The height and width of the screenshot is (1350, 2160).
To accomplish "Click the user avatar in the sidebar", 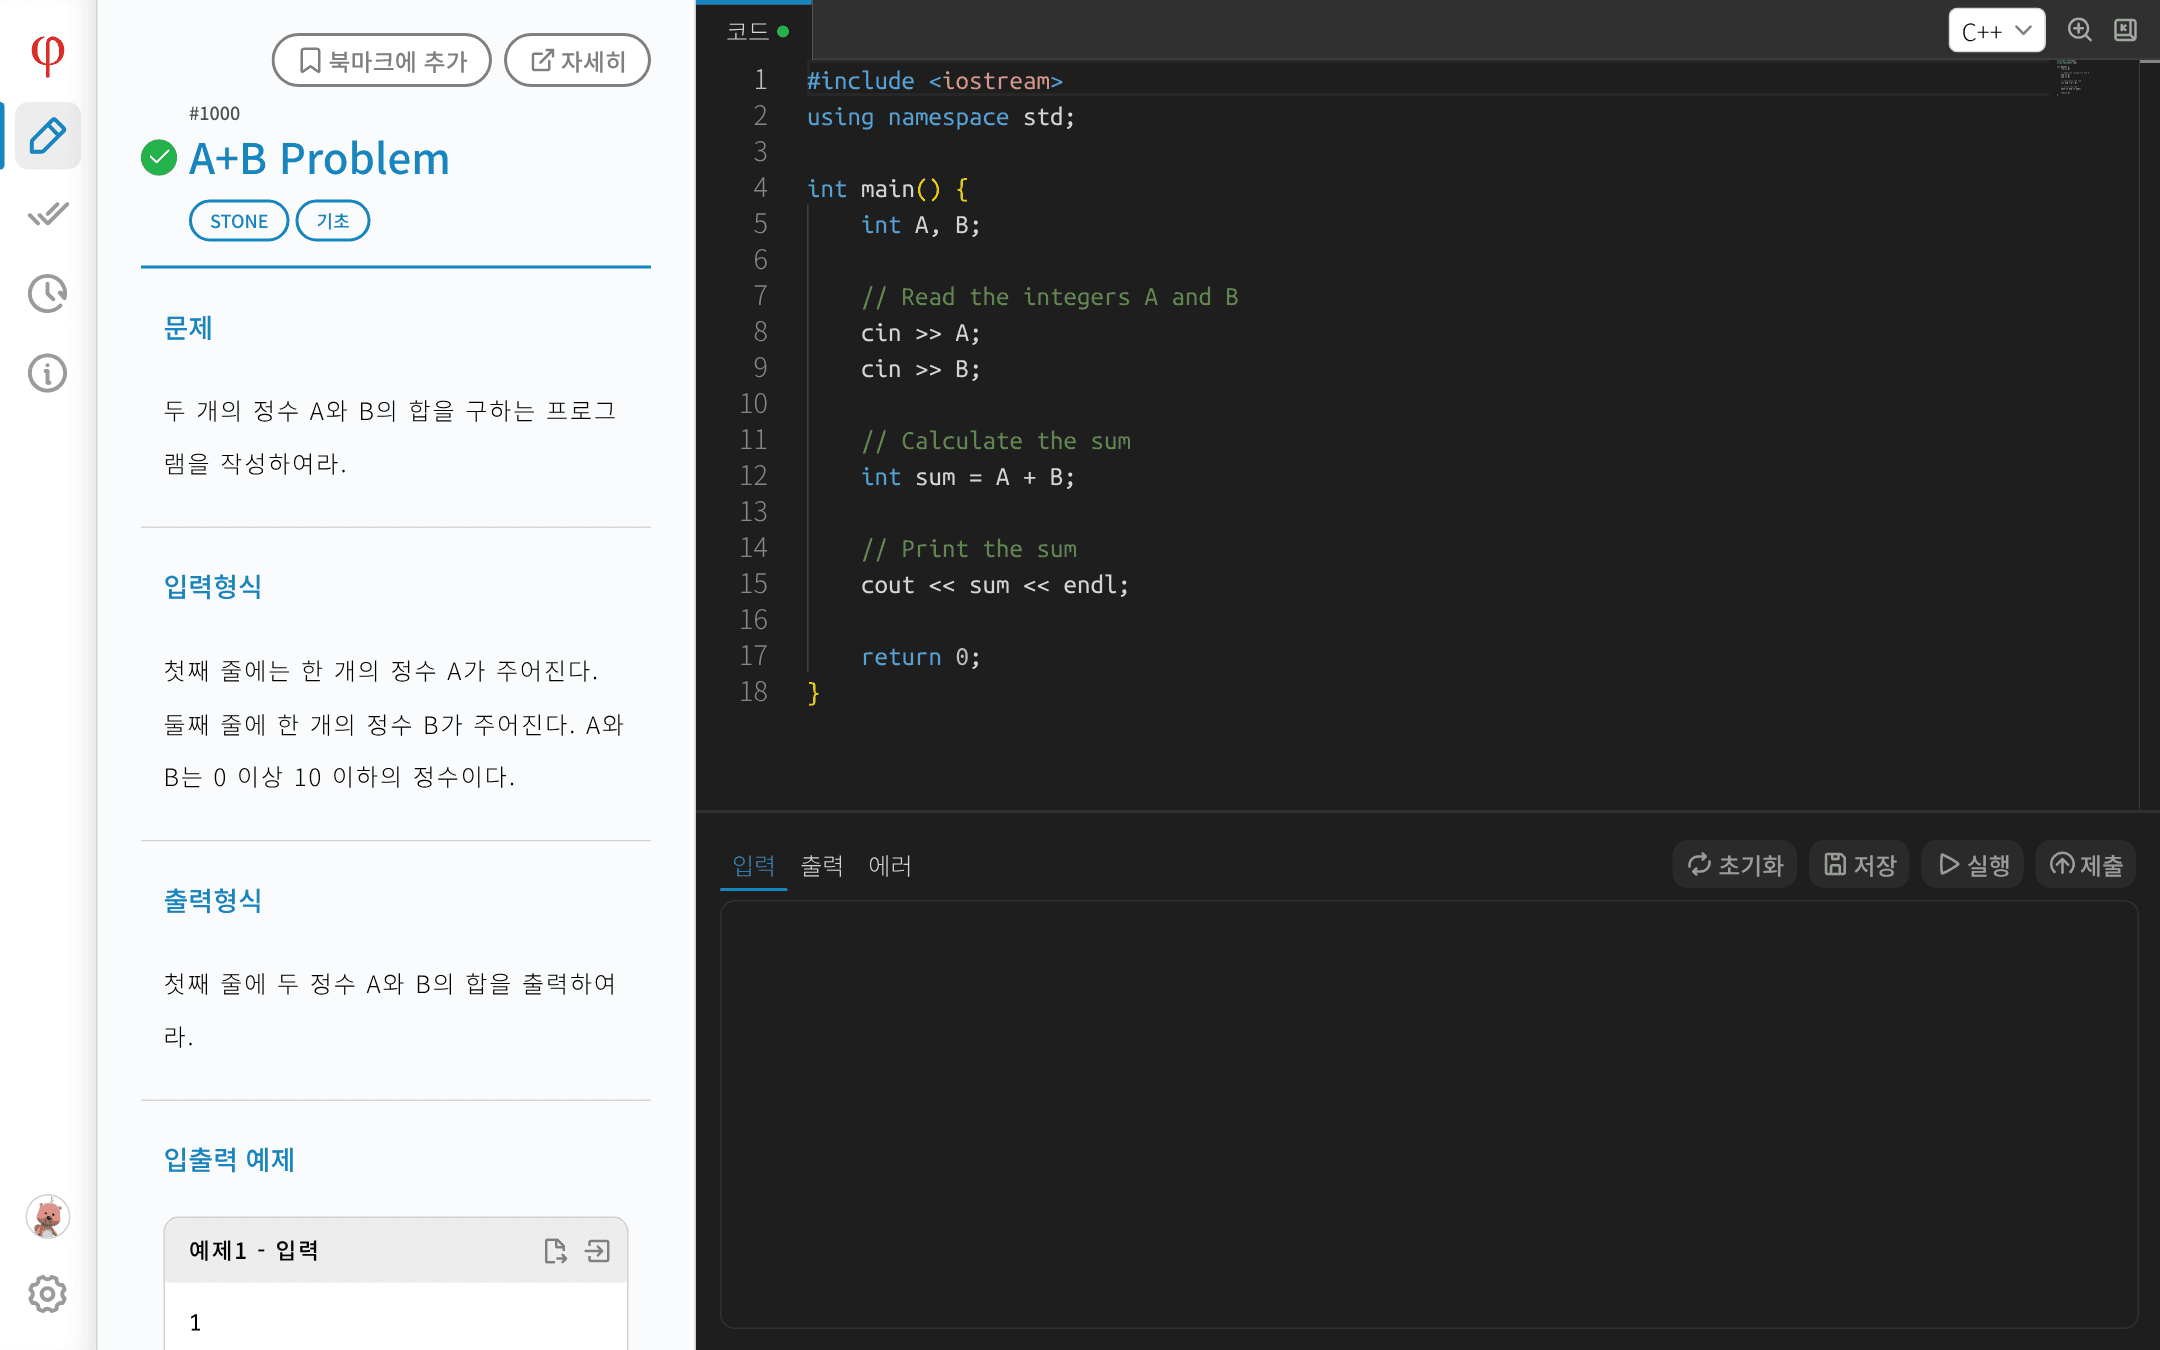I will 47,1216.
